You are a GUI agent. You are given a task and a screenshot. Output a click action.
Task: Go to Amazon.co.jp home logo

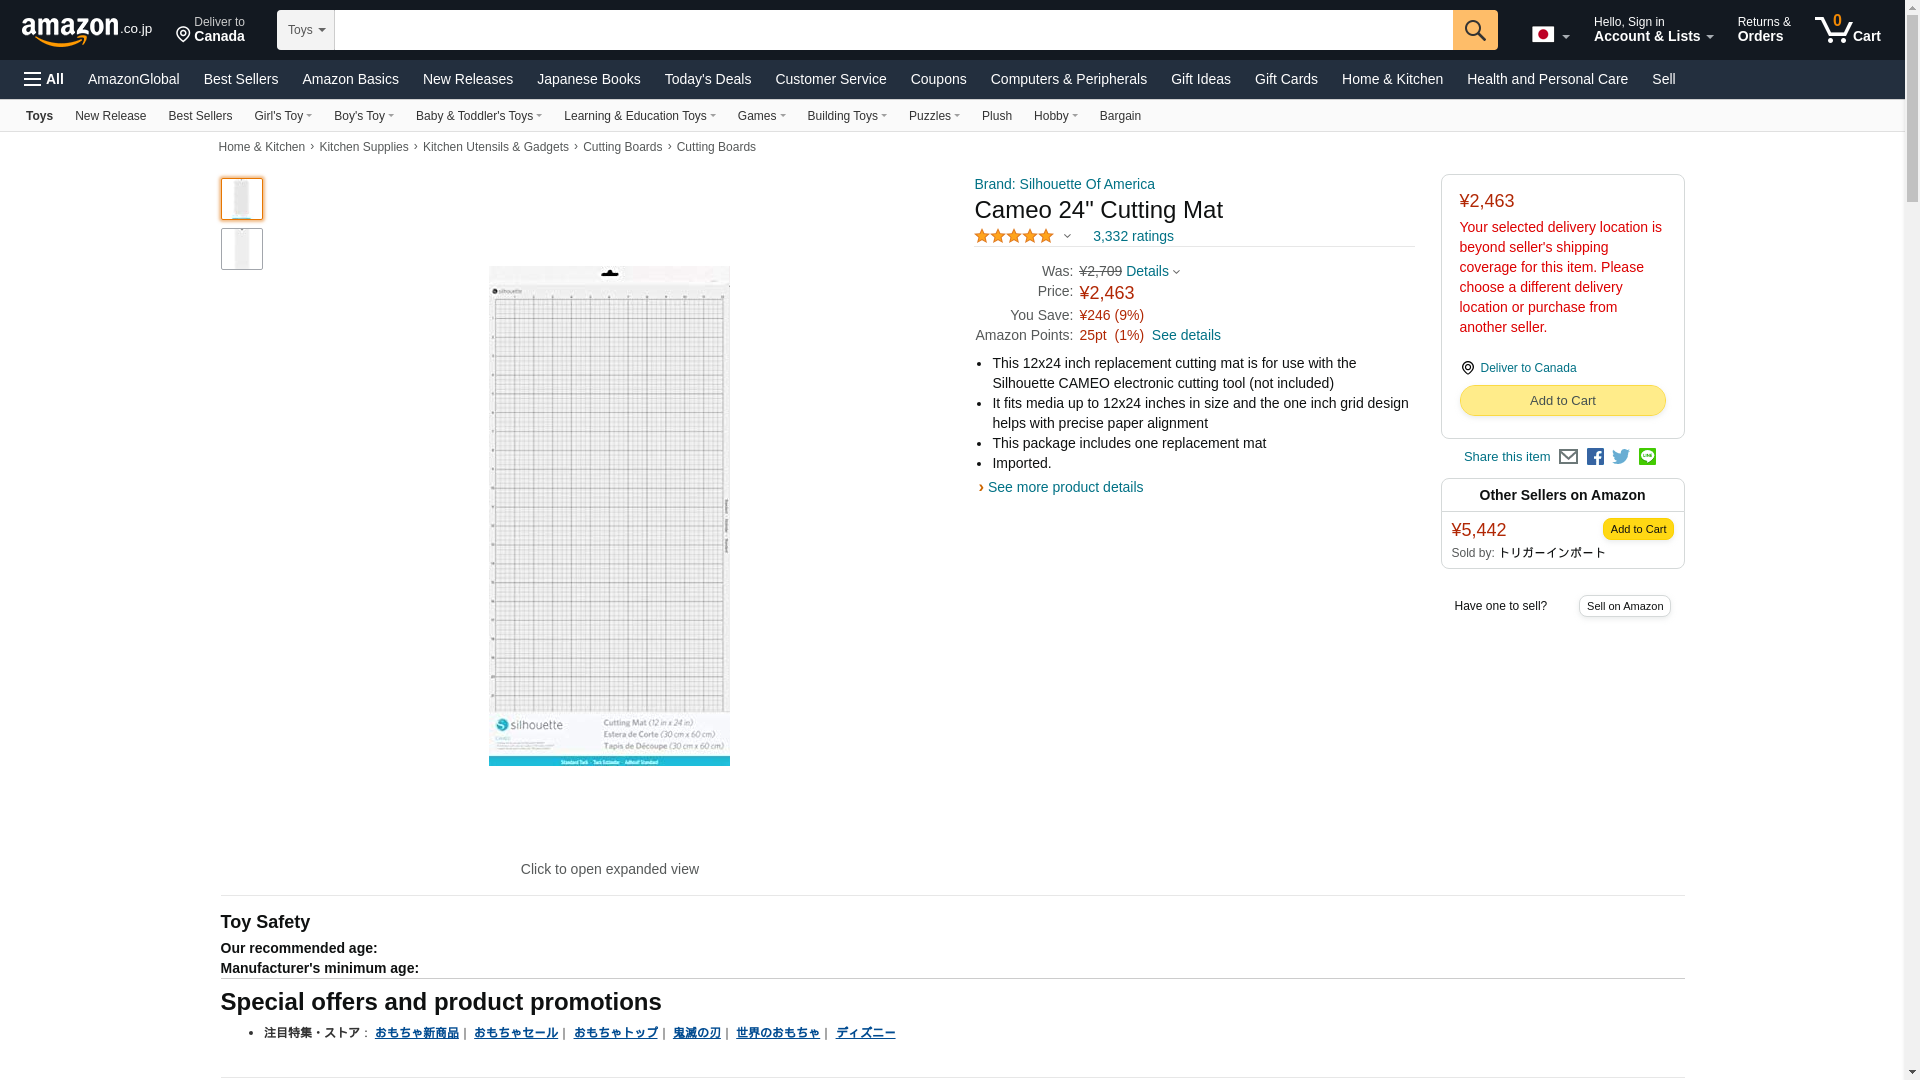click(x=86, y=30)
